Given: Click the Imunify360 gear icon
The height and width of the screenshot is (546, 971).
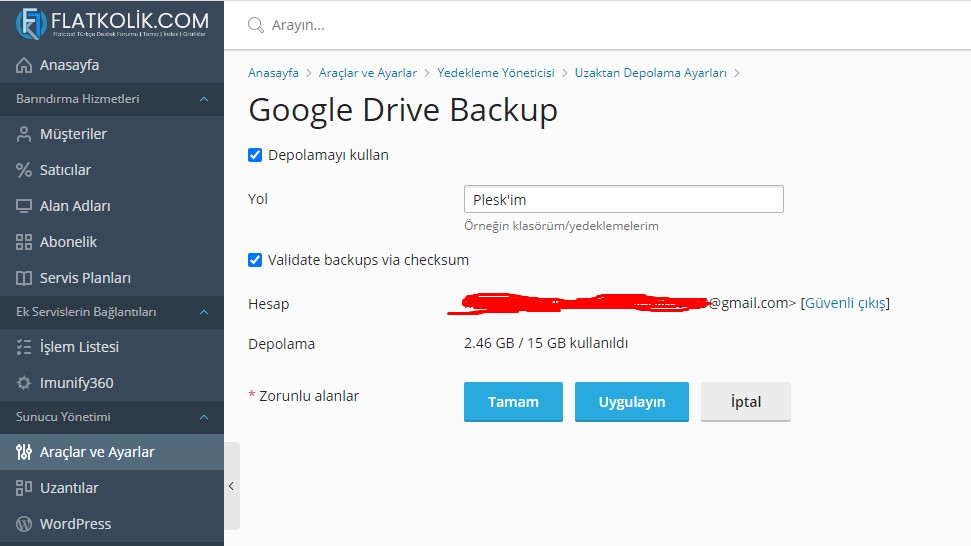Looking at the screenshot, I should point(24,383).
